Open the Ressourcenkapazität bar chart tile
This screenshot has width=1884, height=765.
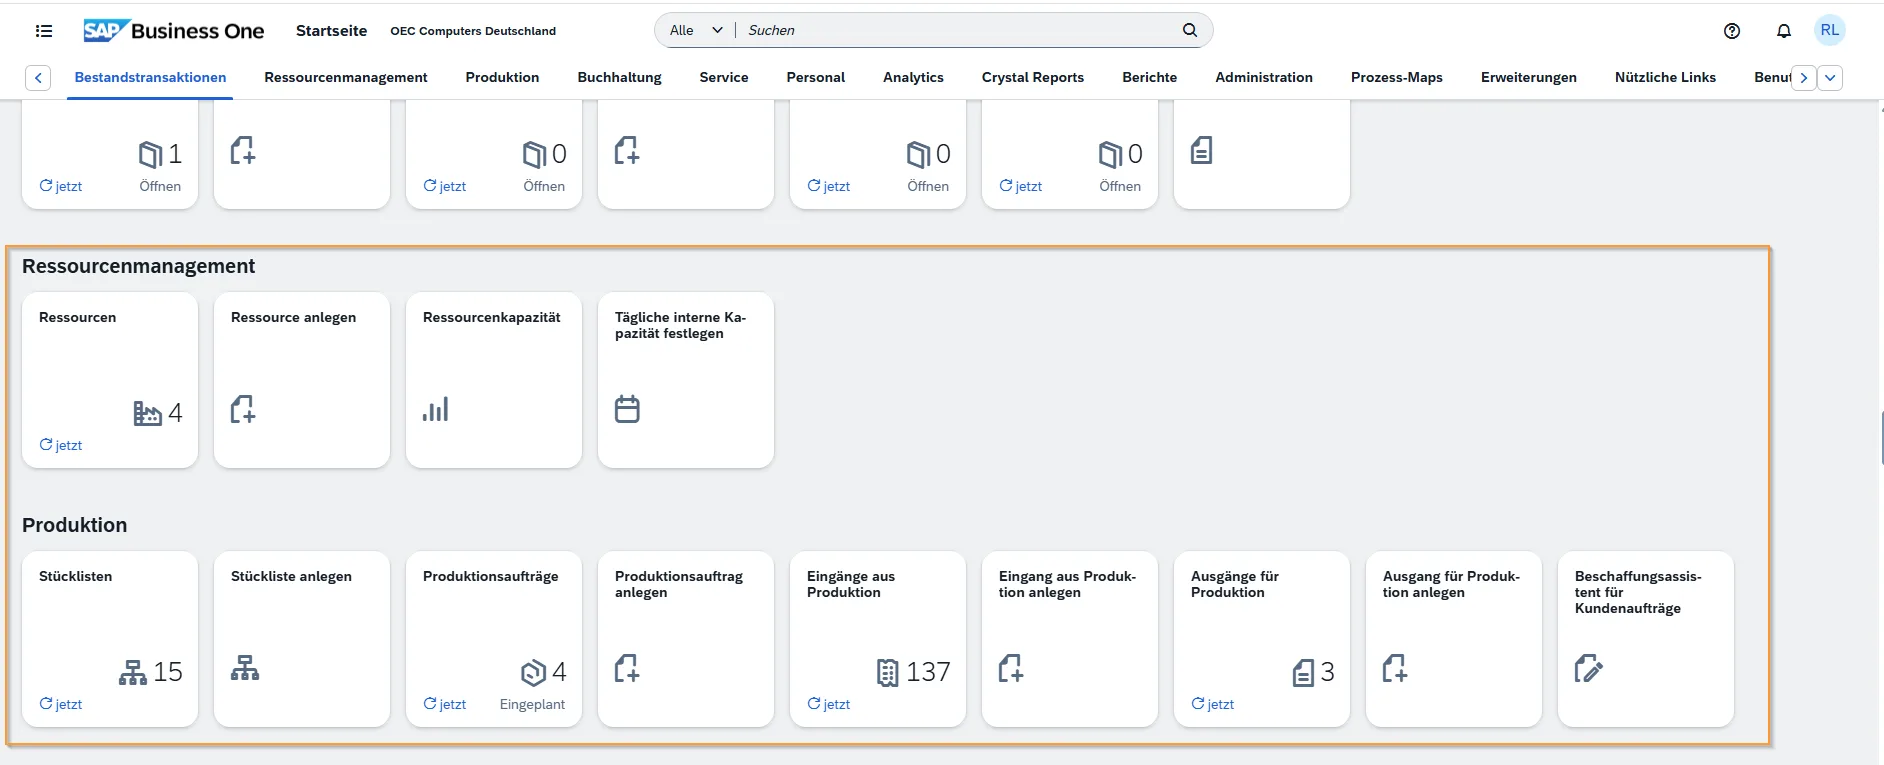435,410
